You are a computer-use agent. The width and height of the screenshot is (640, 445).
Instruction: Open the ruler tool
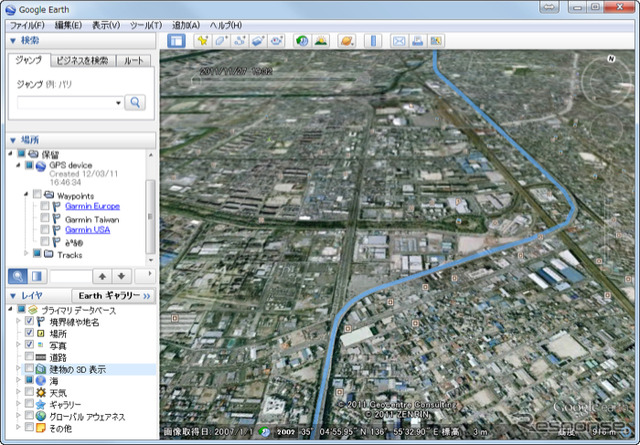[x=373, y=41]
